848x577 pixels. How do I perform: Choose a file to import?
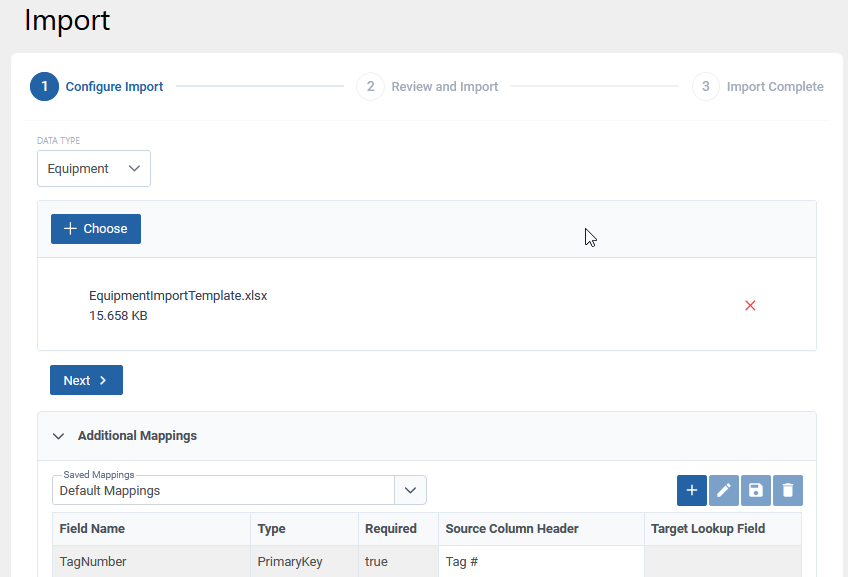coord(95,228)
